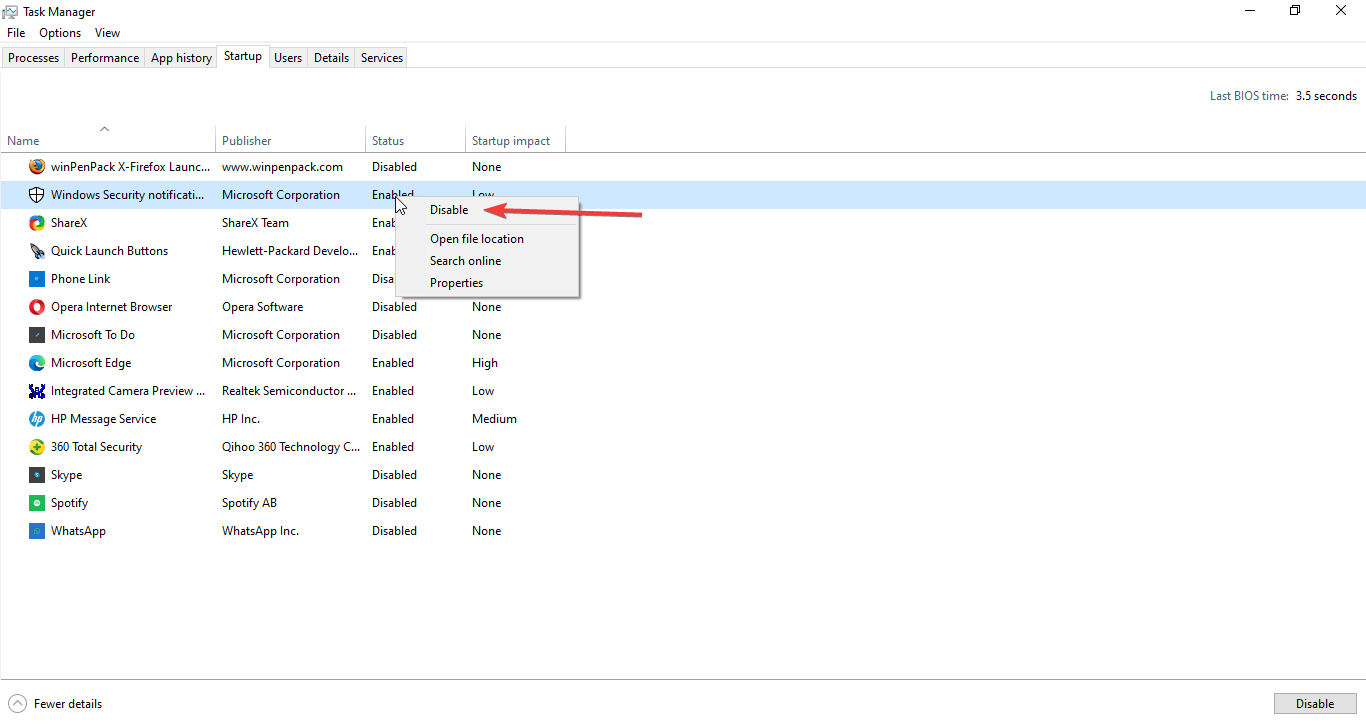Screen dimensions: 1366x727
Task: Collapse the window using Fewer details
Action: point(55,703)
